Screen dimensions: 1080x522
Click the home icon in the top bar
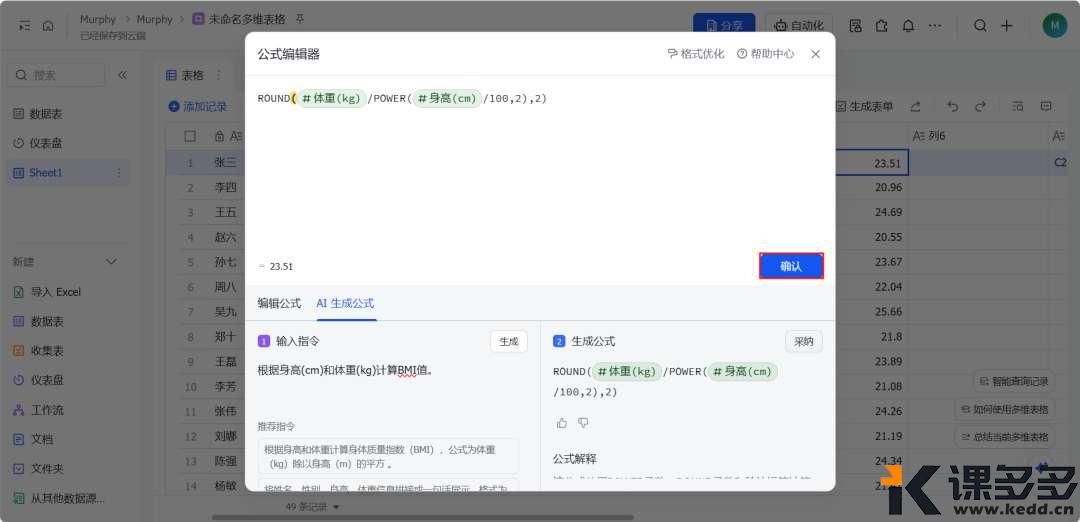tap(48, 25)
